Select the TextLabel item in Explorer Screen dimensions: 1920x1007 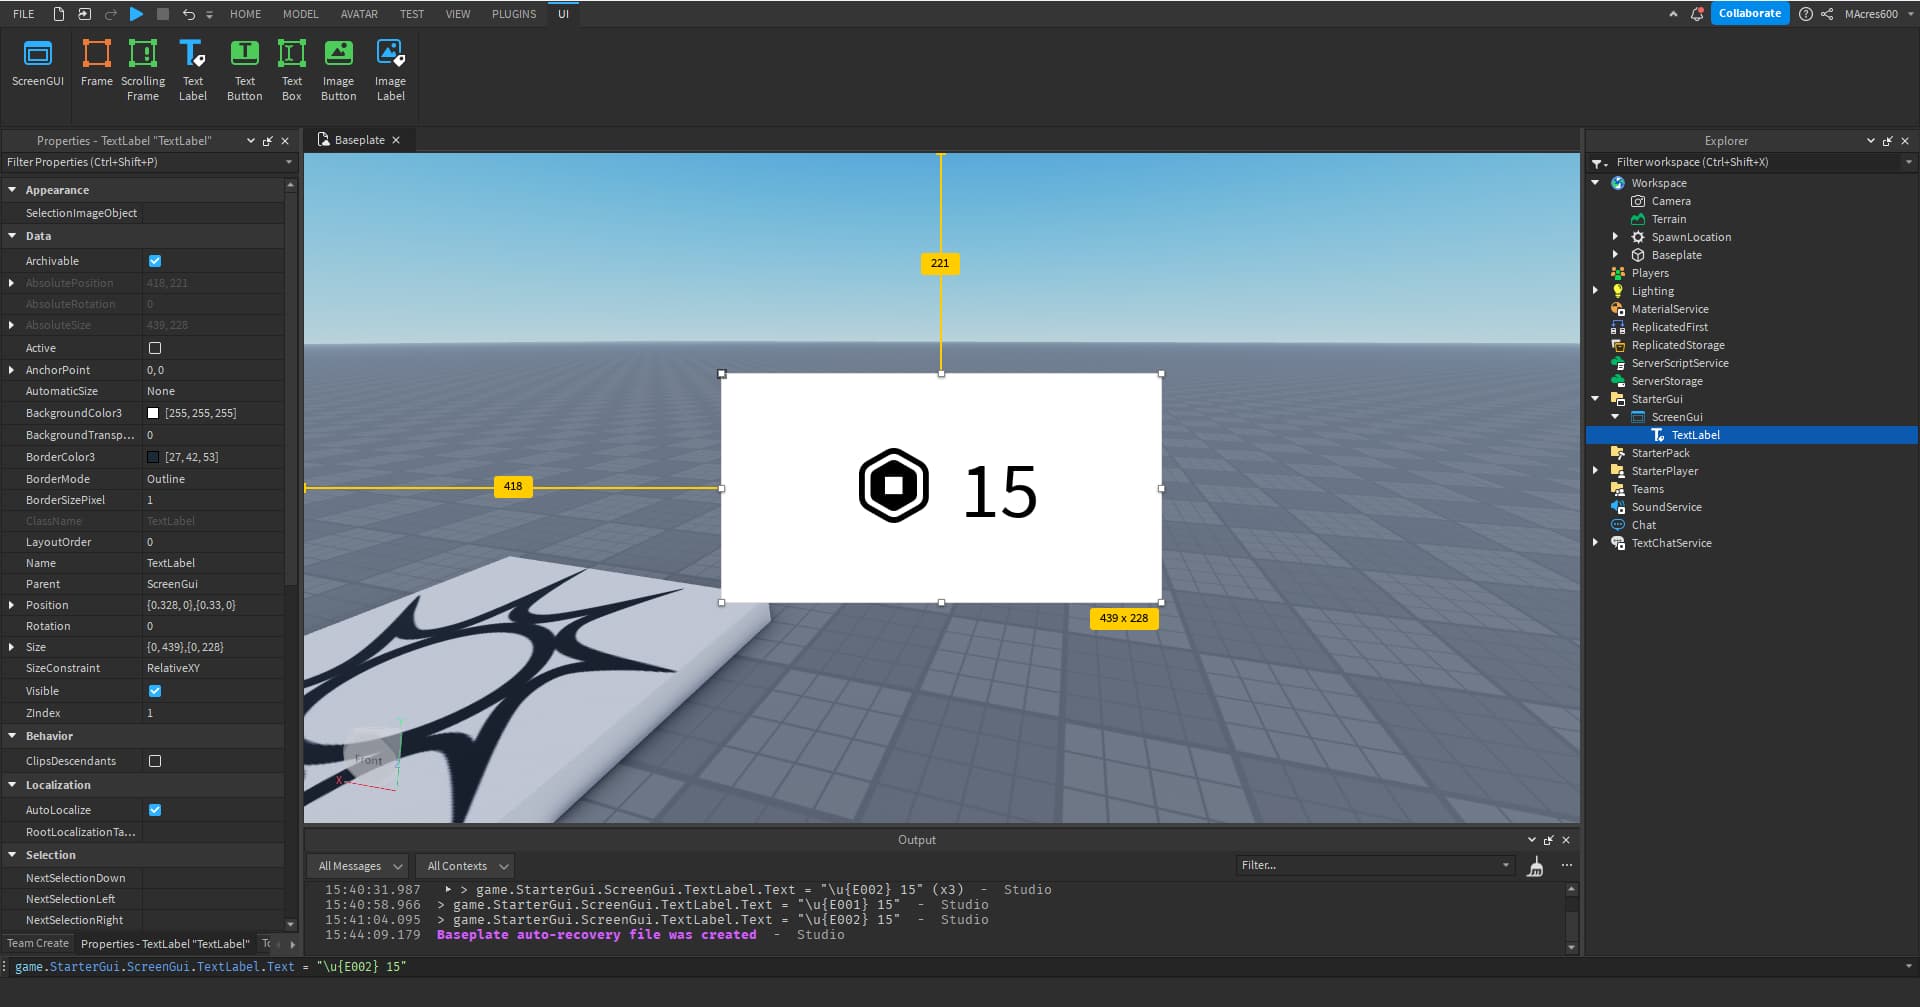pos(1695,435)
